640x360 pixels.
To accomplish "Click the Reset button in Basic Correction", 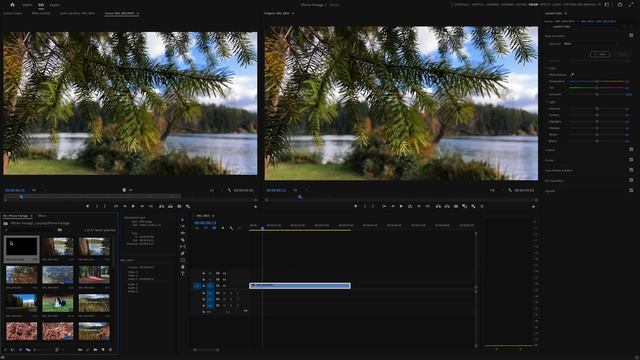I will pyautogui.click(x=622, y=54).
